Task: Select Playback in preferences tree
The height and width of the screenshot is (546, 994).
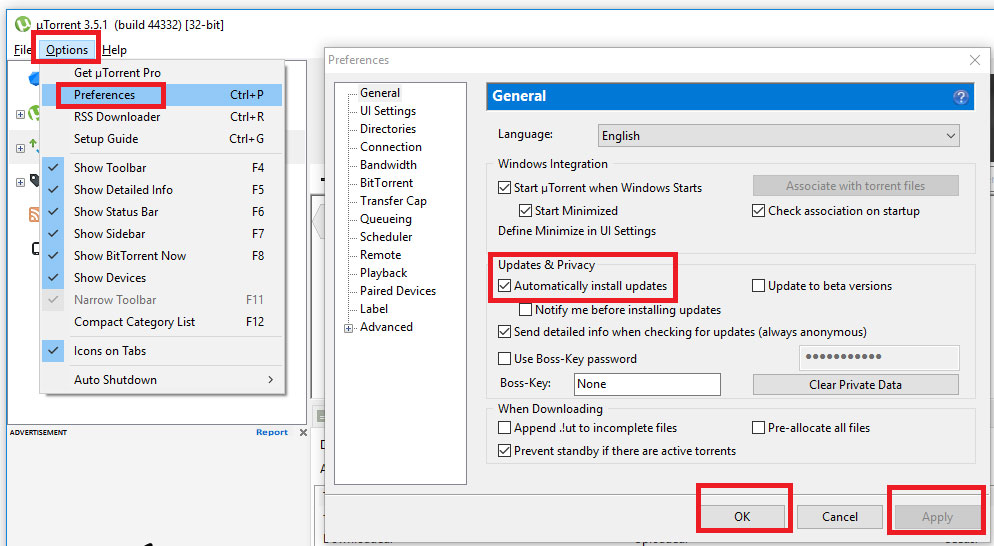Action: [x=384, y=273]
